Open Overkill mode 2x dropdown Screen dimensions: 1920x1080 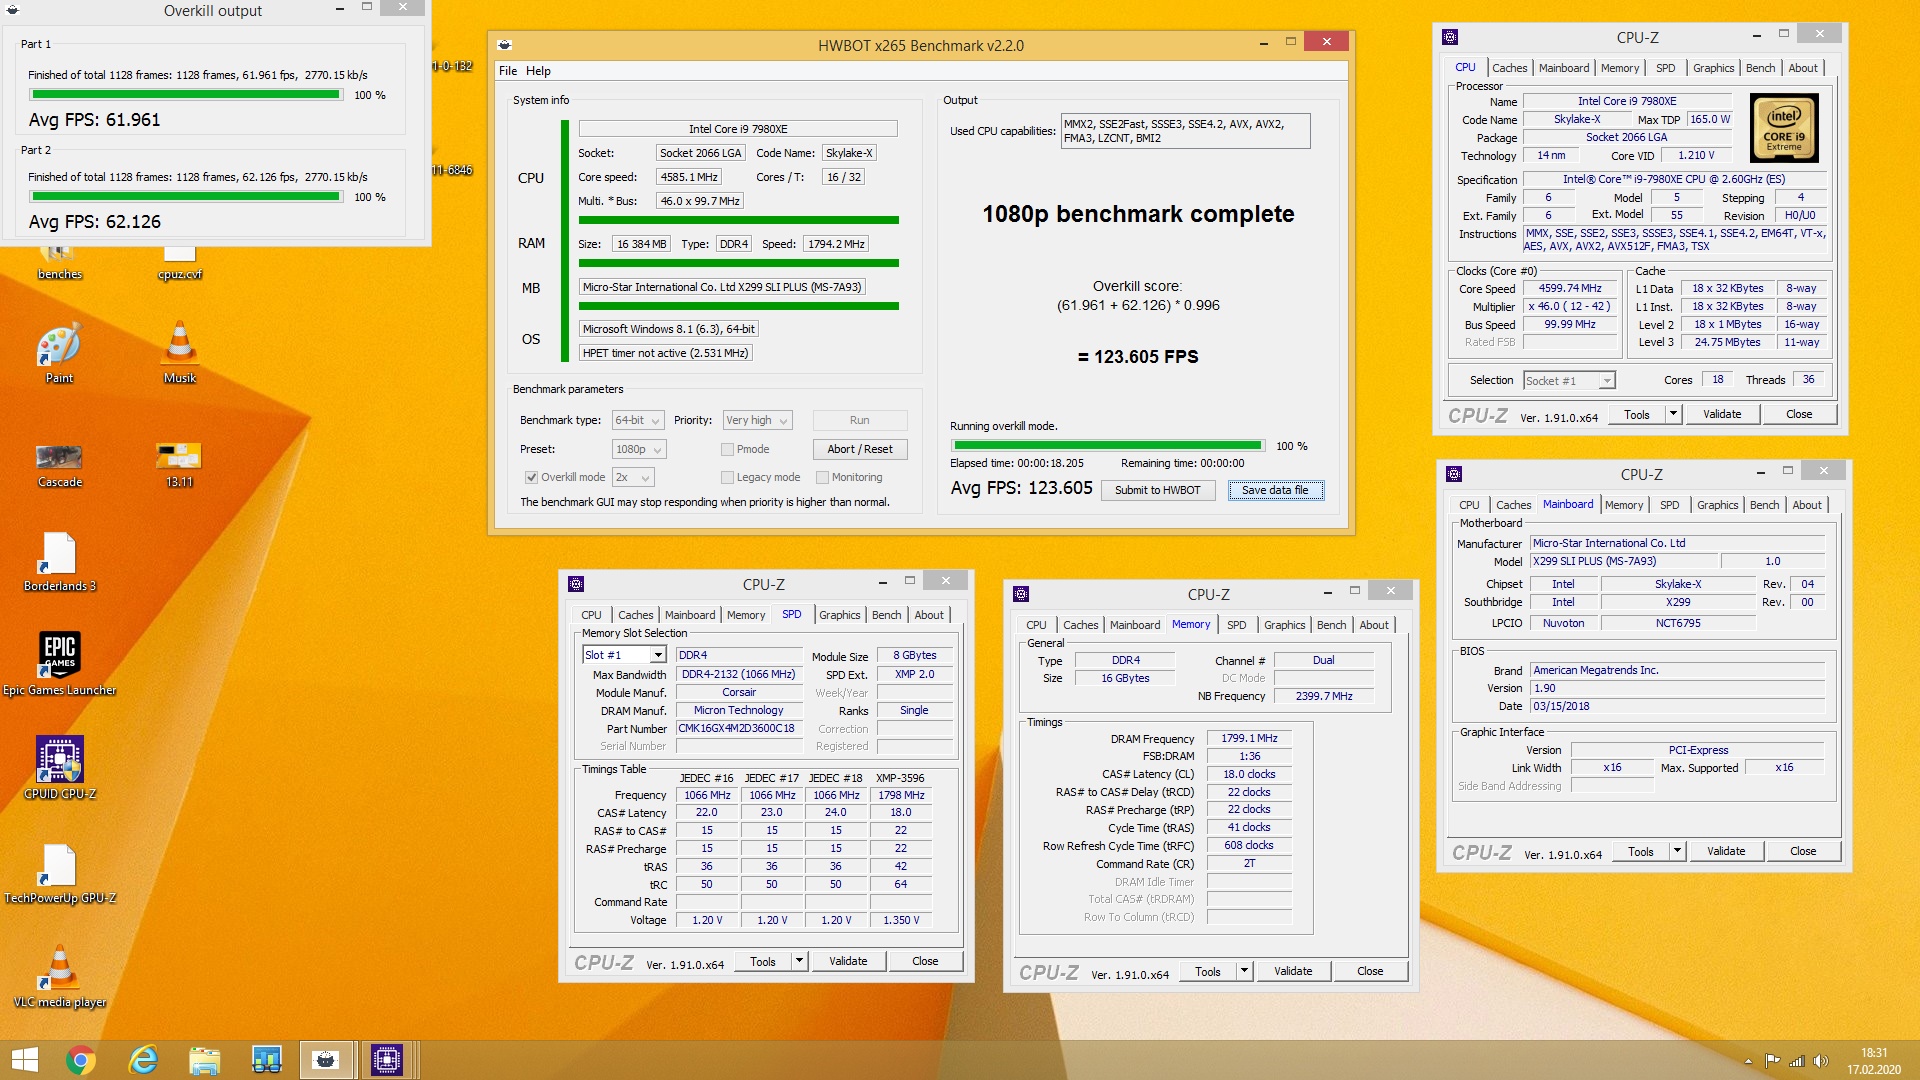coord(633,477)
